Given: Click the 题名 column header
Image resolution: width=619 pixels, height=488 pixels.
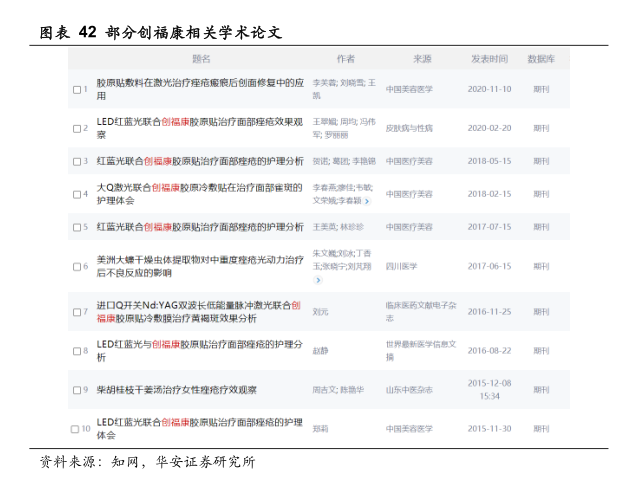Looking at the screenshot, I should coord(201,59).
